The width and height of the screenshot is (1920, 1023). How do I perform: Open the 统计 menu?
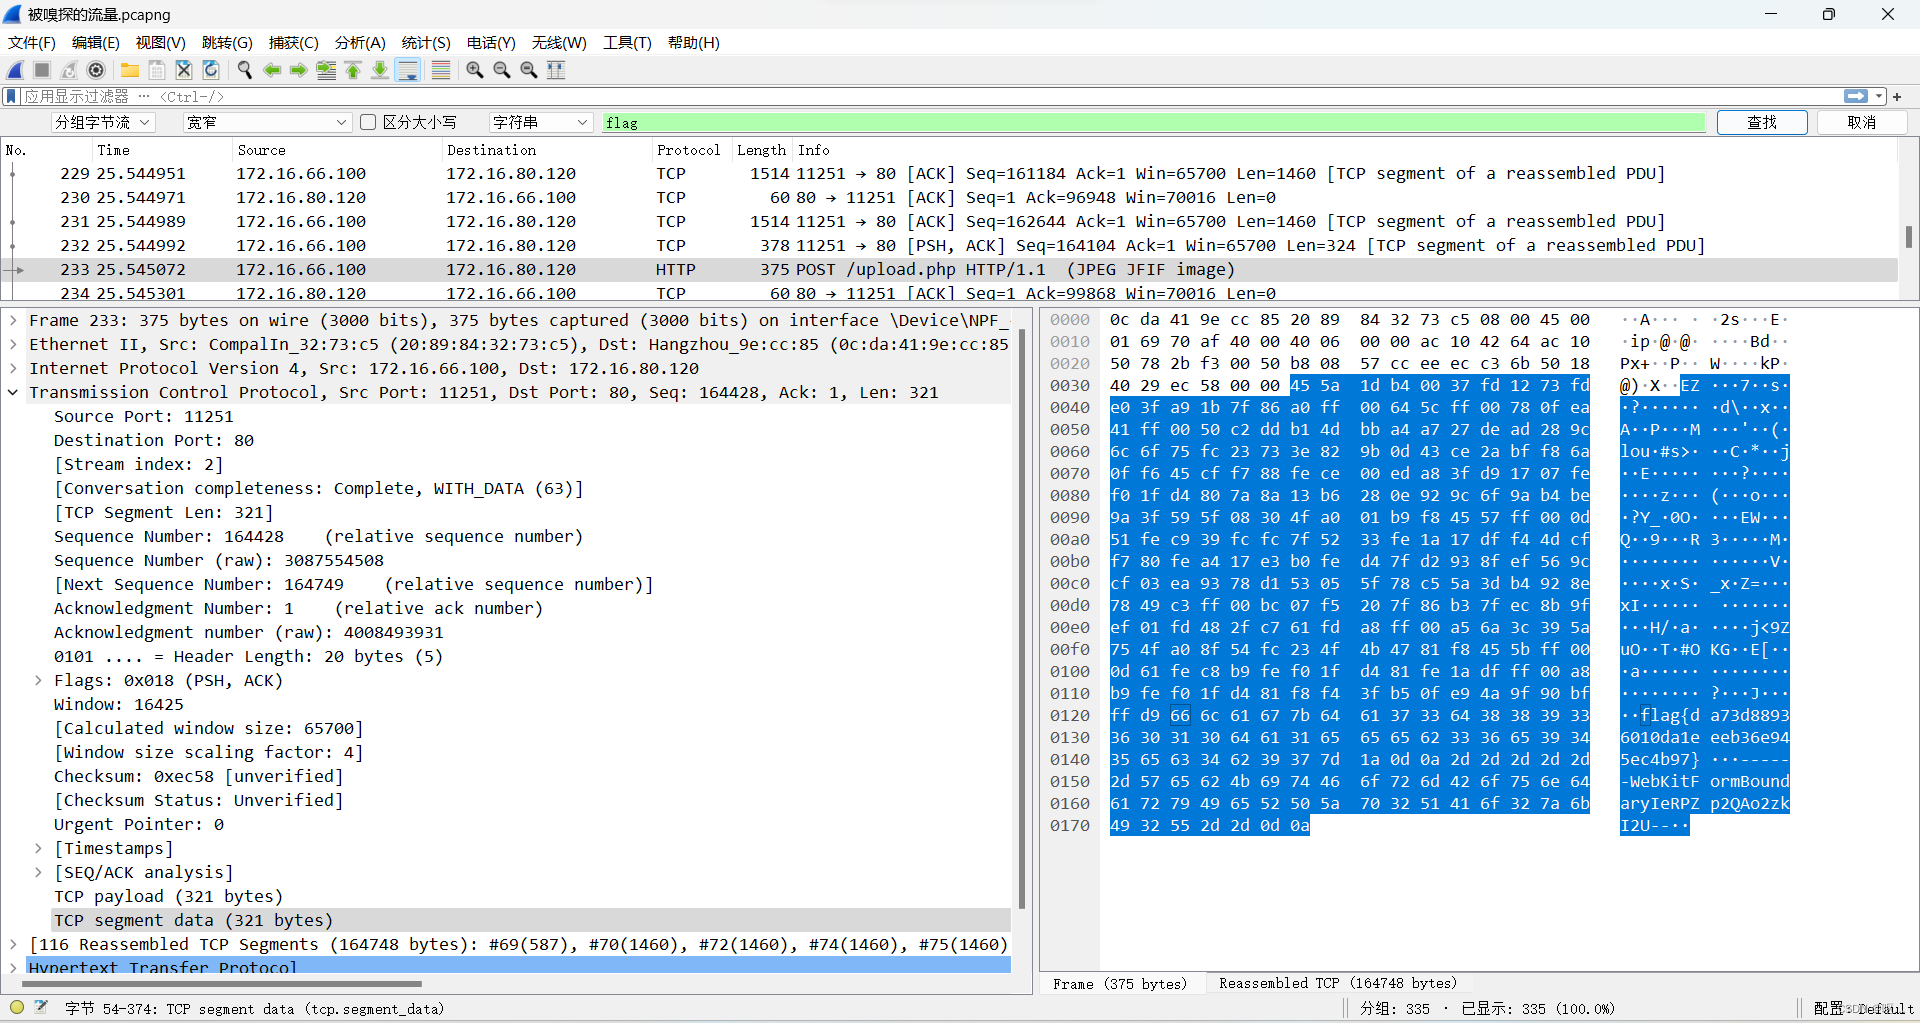[425, 43]
